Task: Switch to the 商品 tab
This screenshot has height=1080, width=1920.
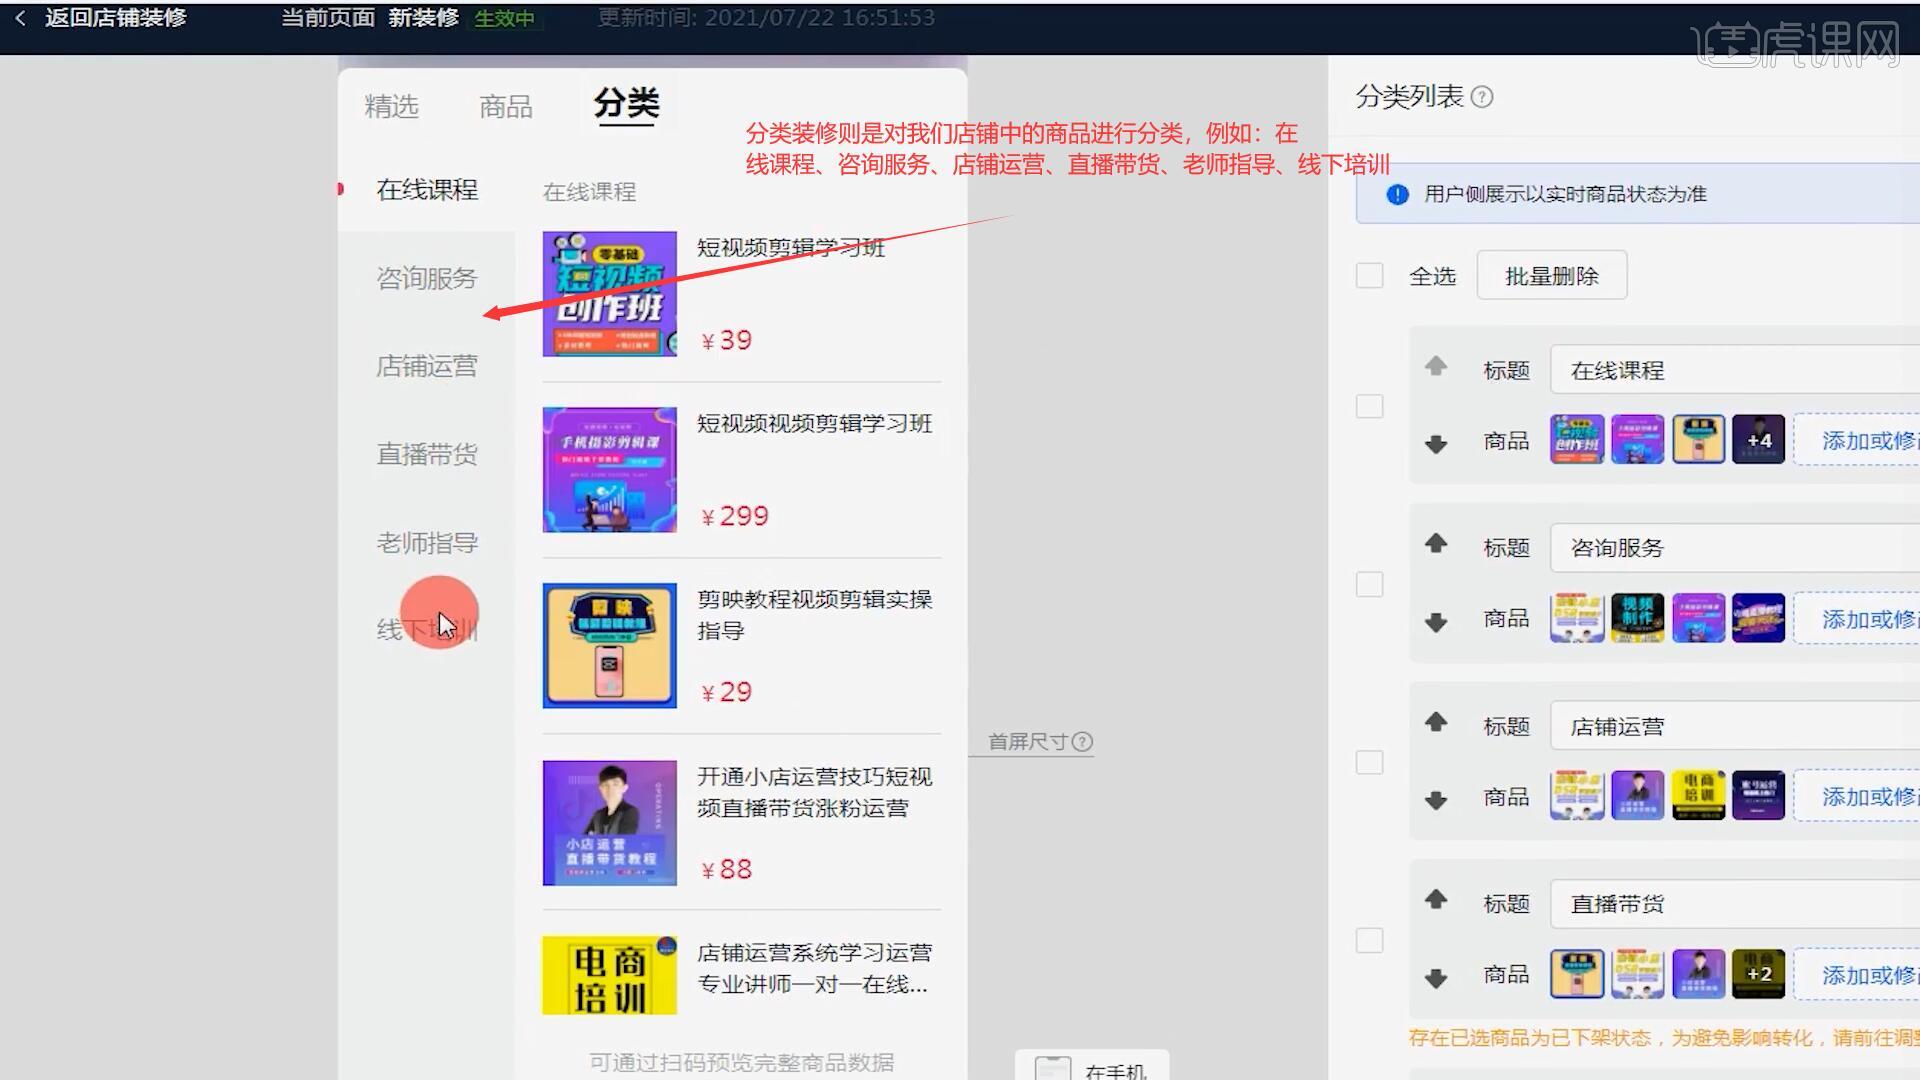Action: [505, 106]
